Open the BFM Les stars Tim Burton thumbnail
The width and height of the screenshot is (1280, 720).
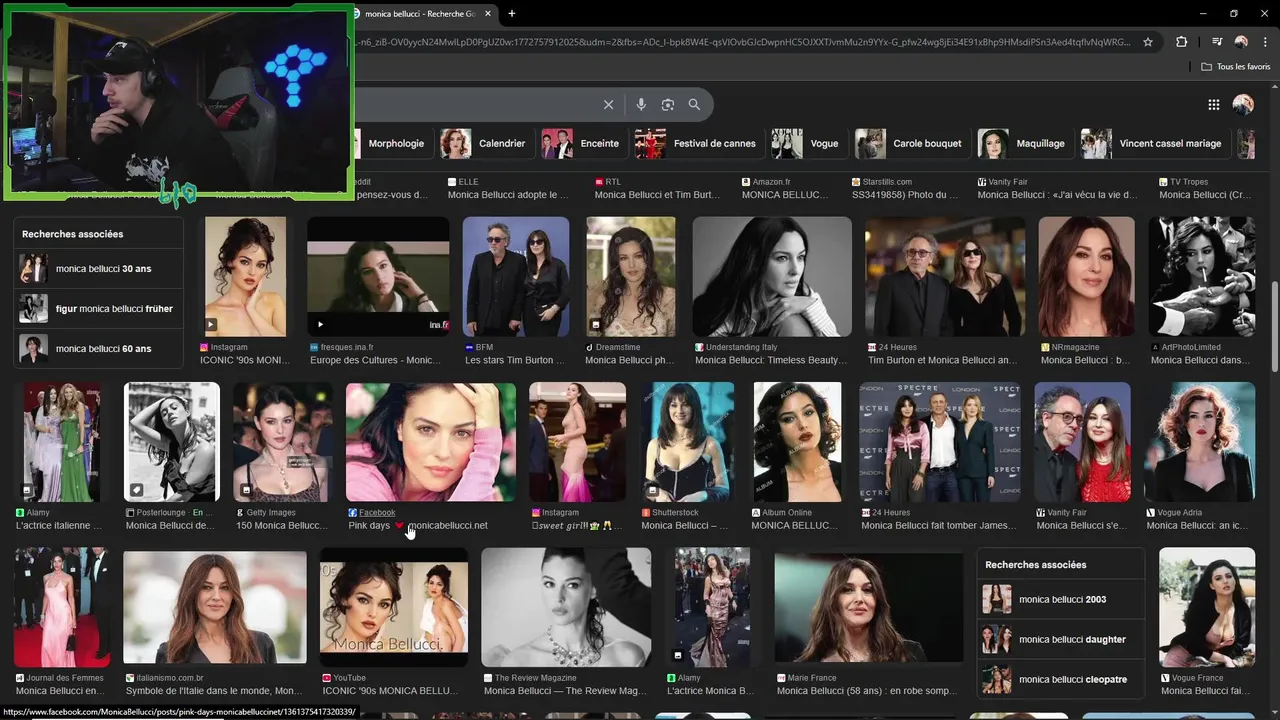click(x=516, y=276)
